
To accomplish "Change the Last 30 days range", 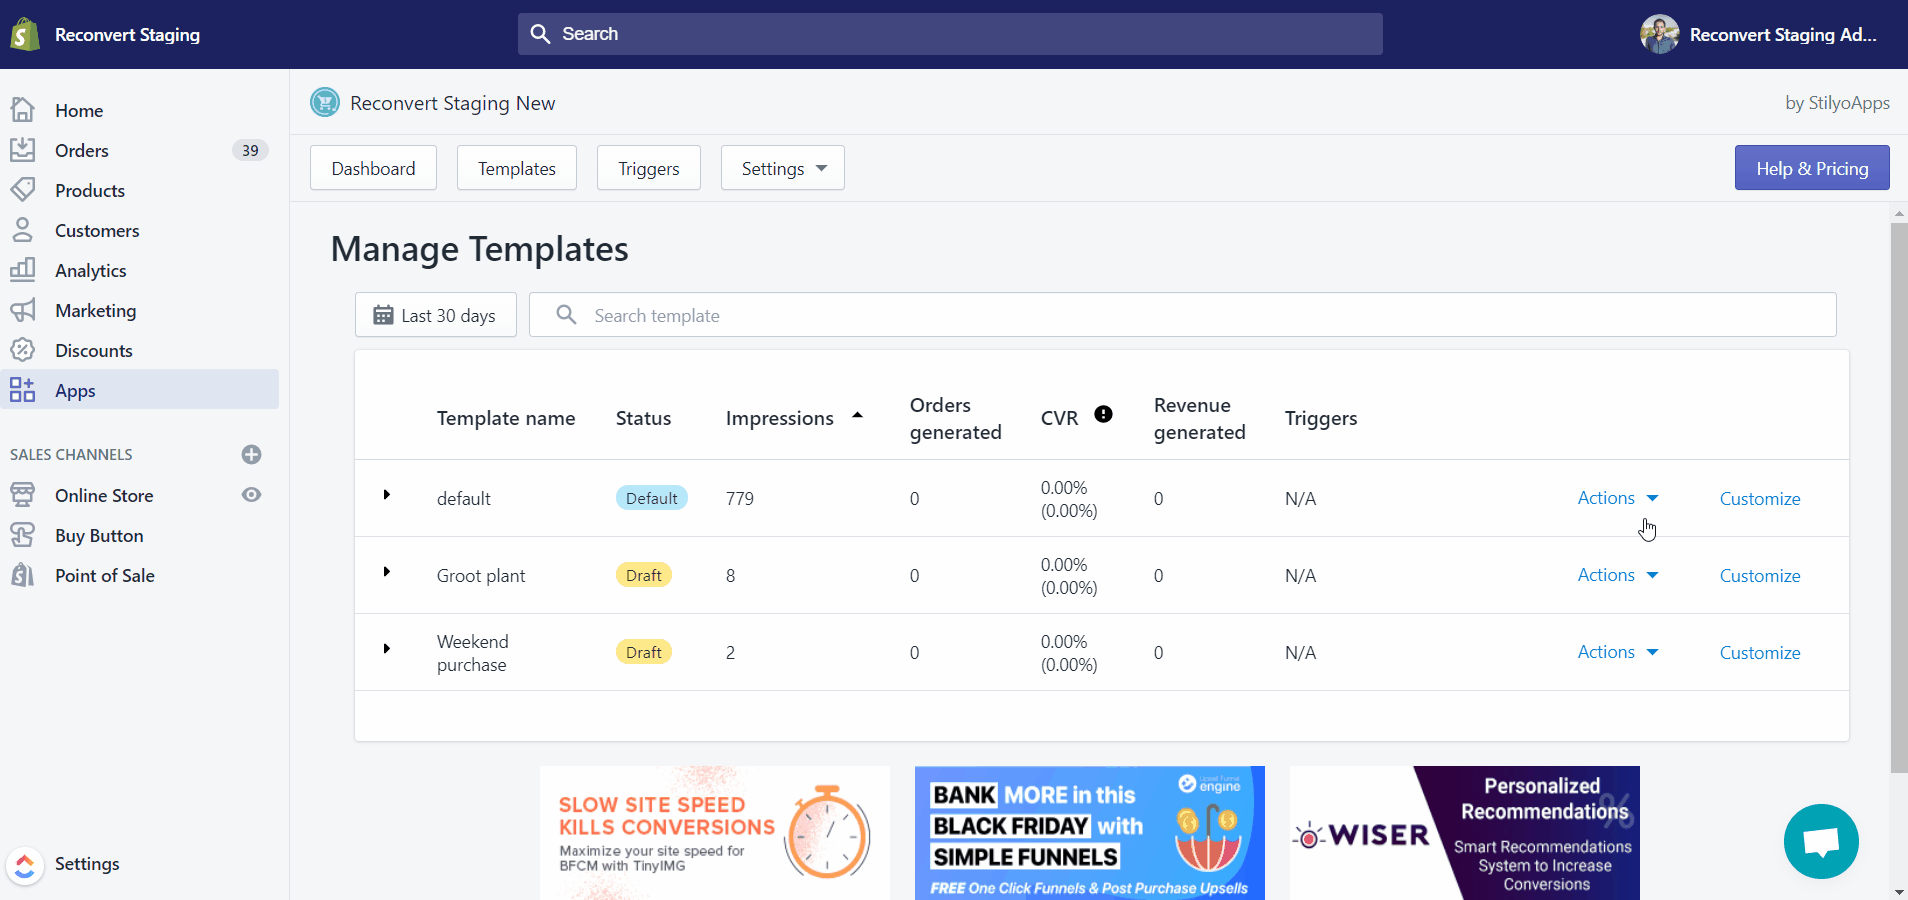I will pyautogui.click(x=436, y=315).
